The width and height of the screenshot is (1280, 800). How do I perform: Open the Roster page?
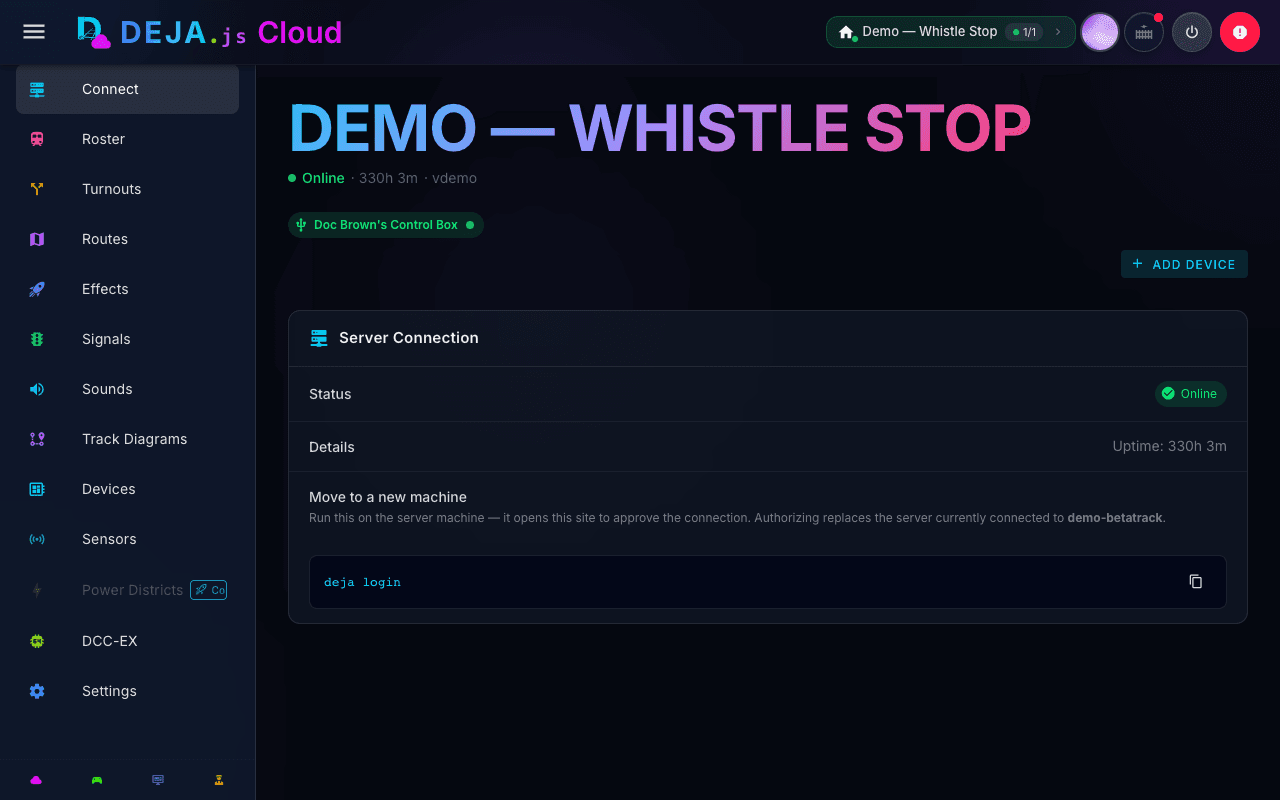click(x=127, y=139)
